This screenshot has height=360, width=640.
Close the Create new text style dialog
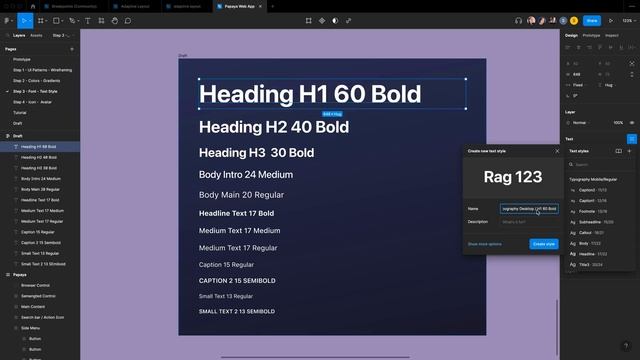(x=557, y=151)
